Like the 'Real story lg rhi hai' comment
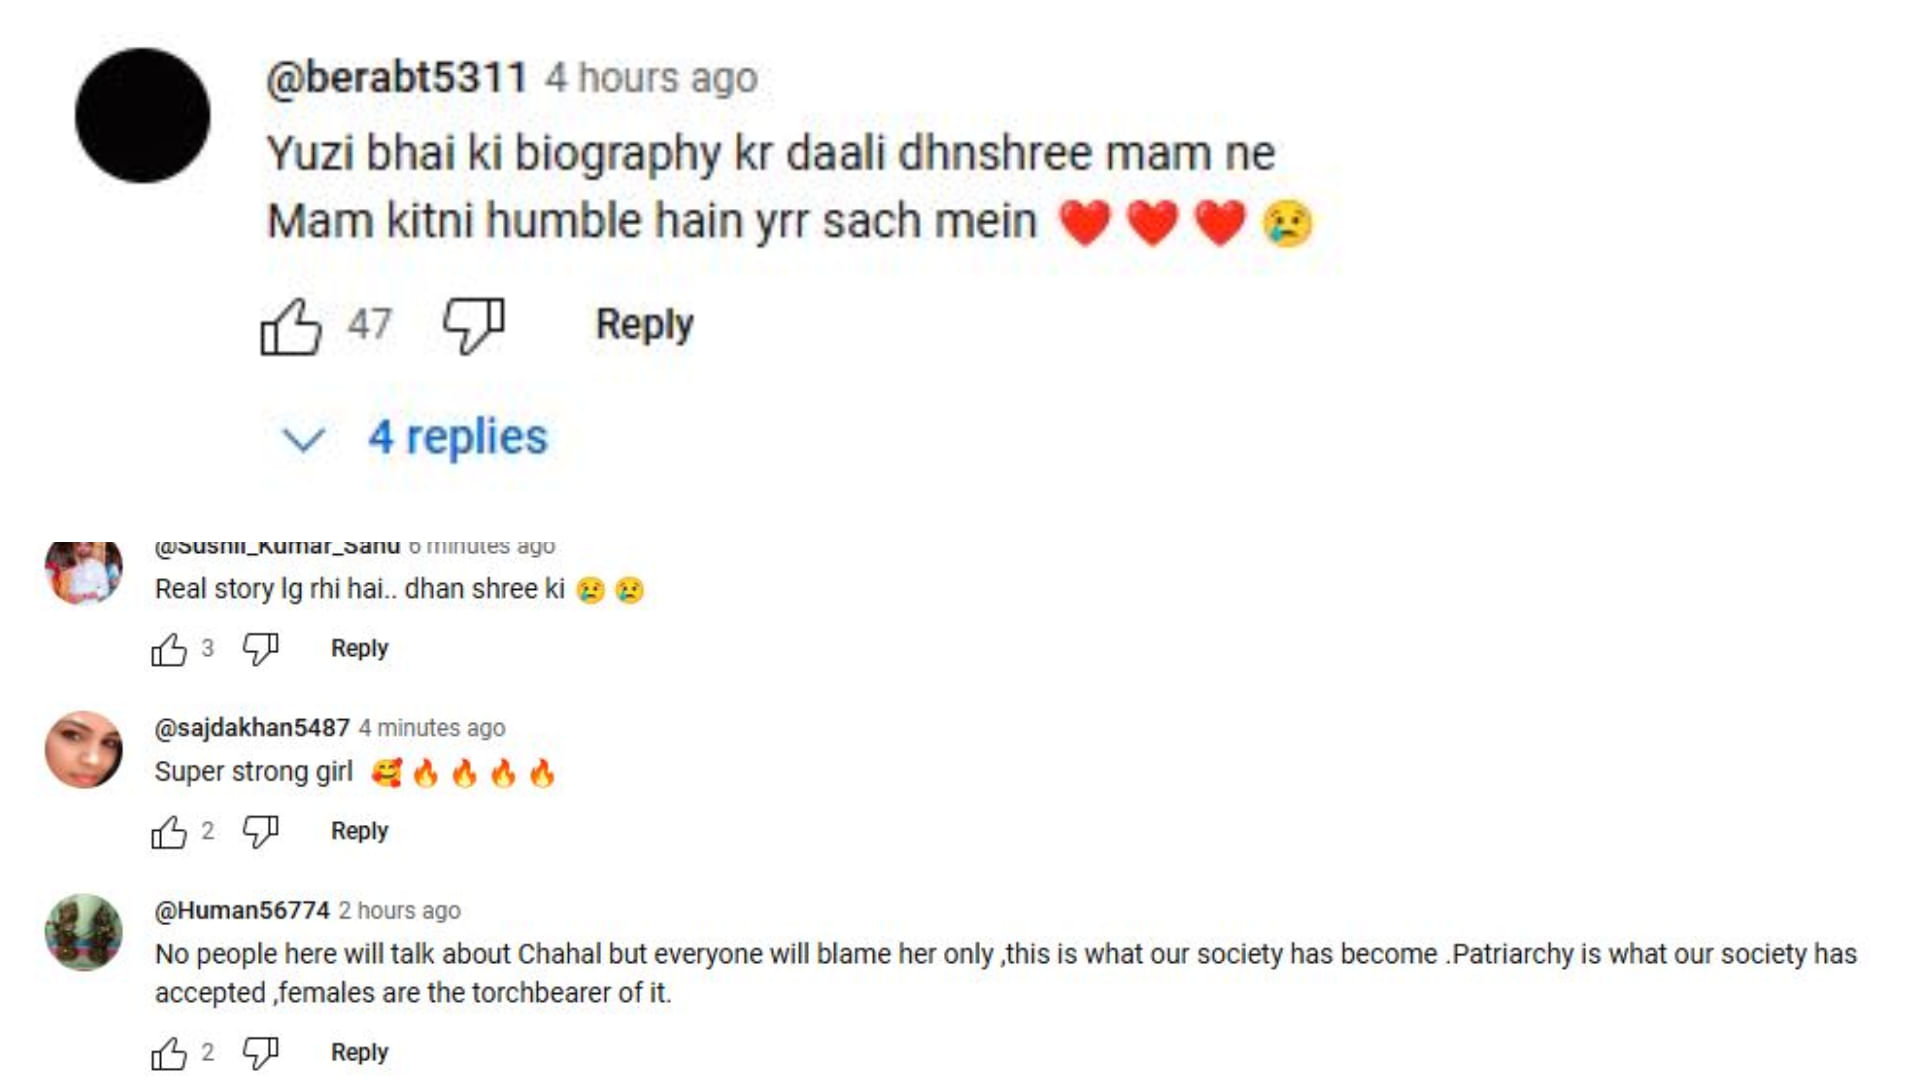 pos(169,650)
